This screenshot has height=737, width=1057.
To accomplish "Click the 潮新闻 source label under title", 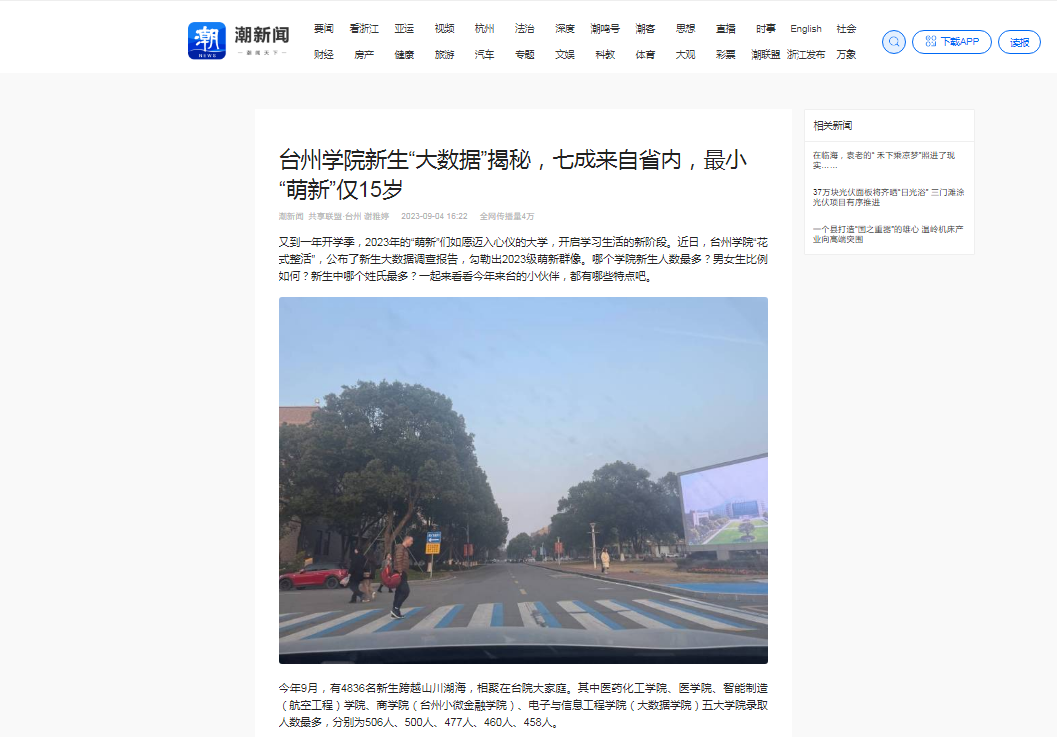I will point(291,216).
